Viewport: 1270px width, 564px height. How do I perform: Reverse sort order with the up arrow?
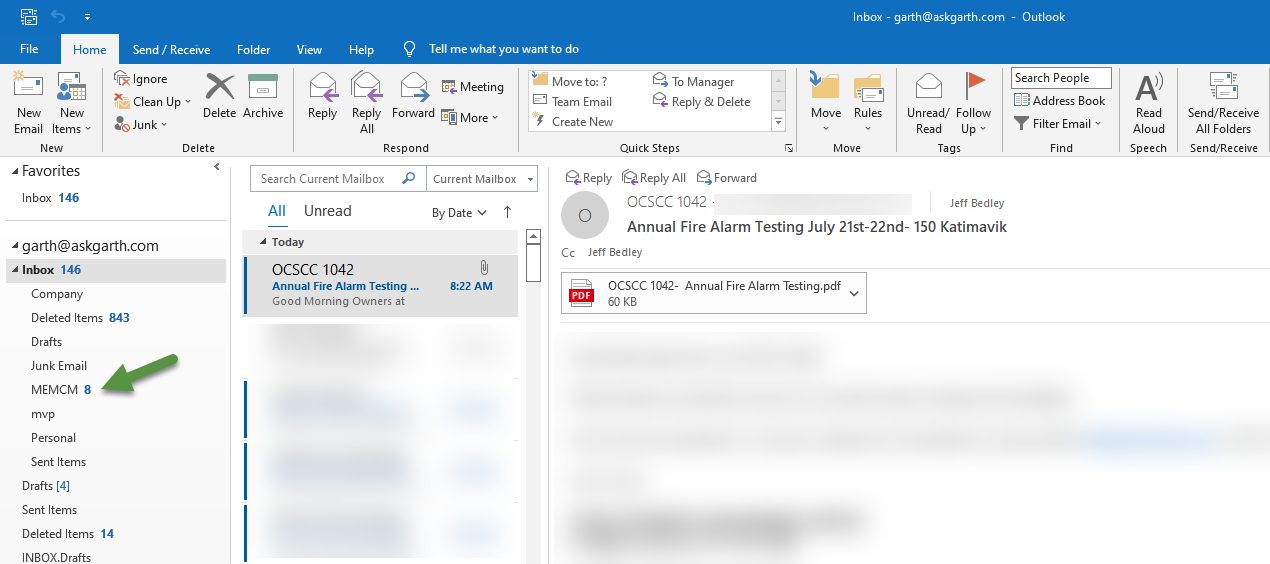coord(507,212)
